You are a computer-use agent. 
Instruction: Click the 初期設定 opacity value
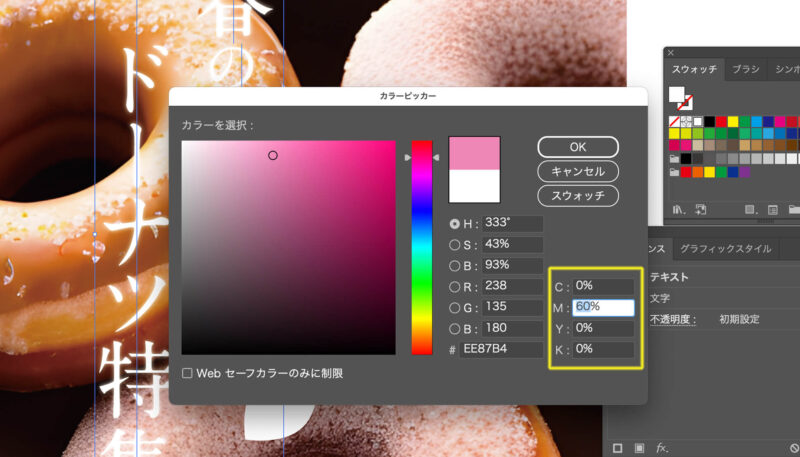(x=739, y=320)
